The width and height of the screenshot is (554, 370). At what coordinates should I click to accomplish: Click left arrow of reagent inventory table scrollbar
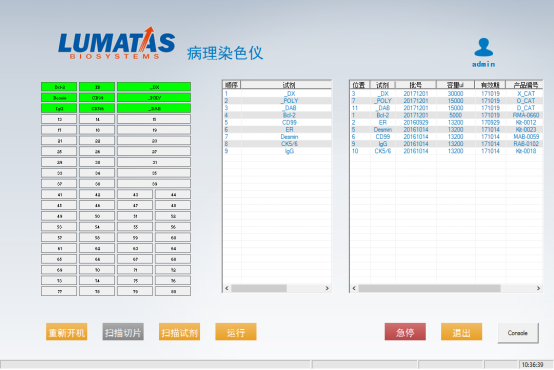point(354,288)
